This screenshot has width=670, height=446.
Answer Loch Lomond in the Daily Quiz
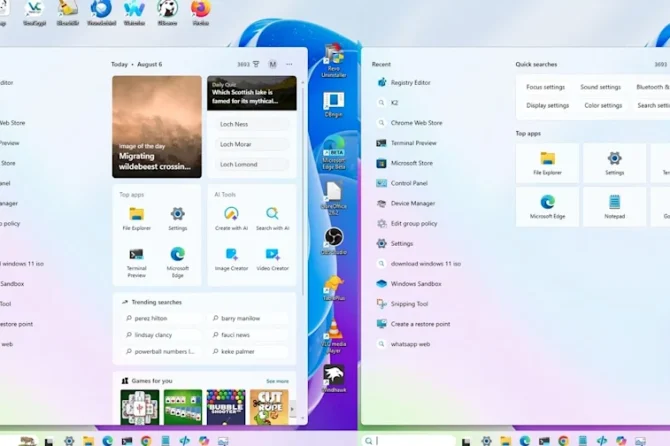[252, 164]
